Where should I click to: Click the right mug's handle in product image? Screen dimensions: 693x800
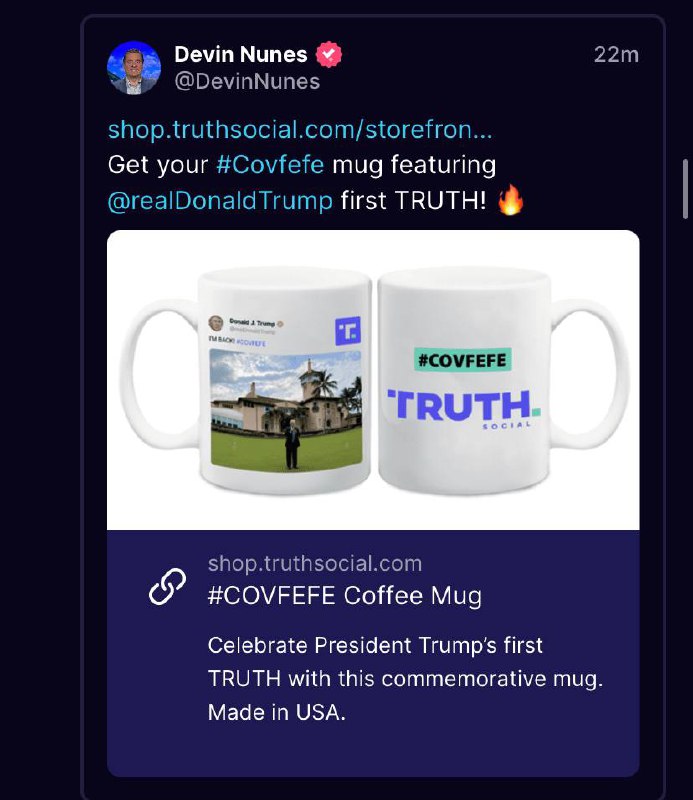click(590, 374)
